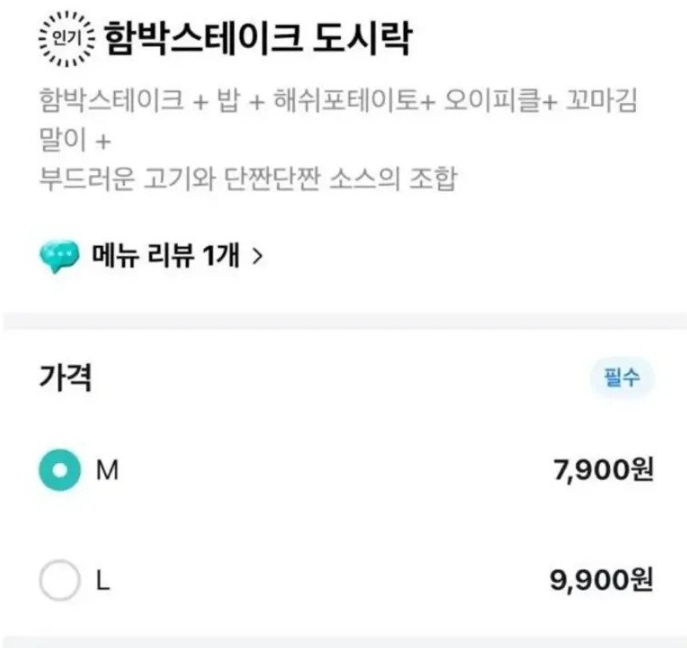Click the gray divider above 가격

[344, 321]
